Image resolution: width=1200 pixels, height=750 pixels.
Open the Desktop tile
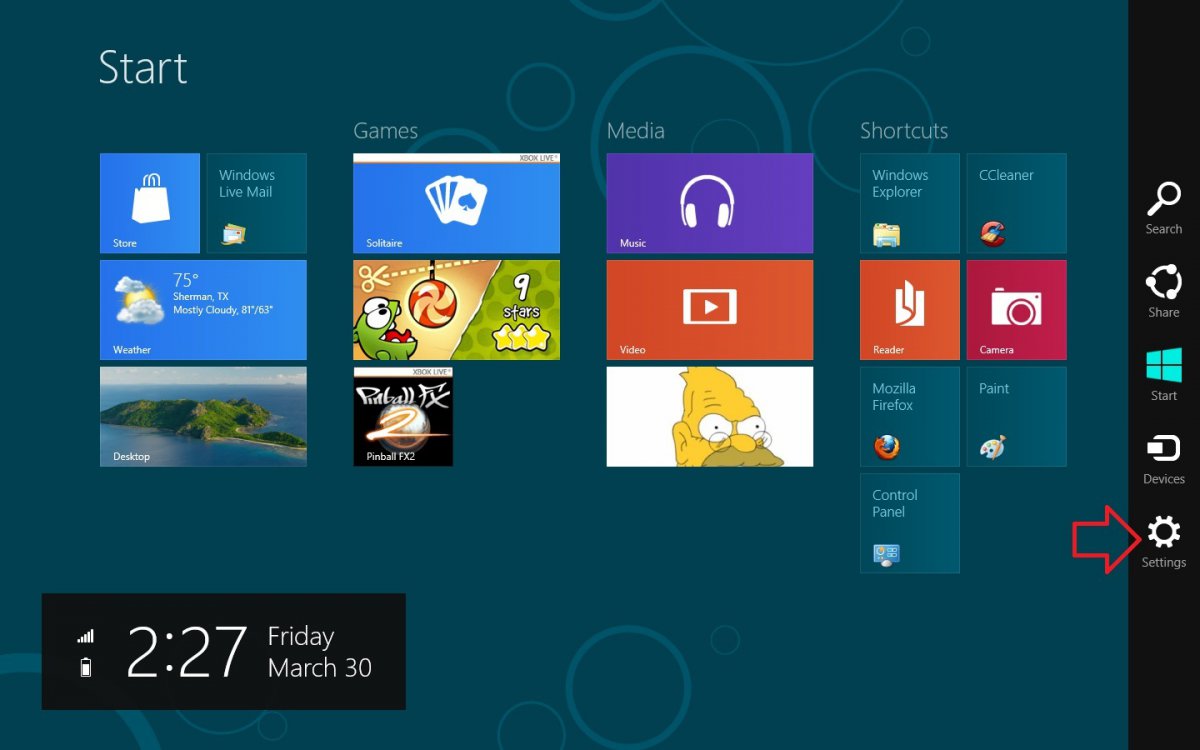[x=203, y=416]
